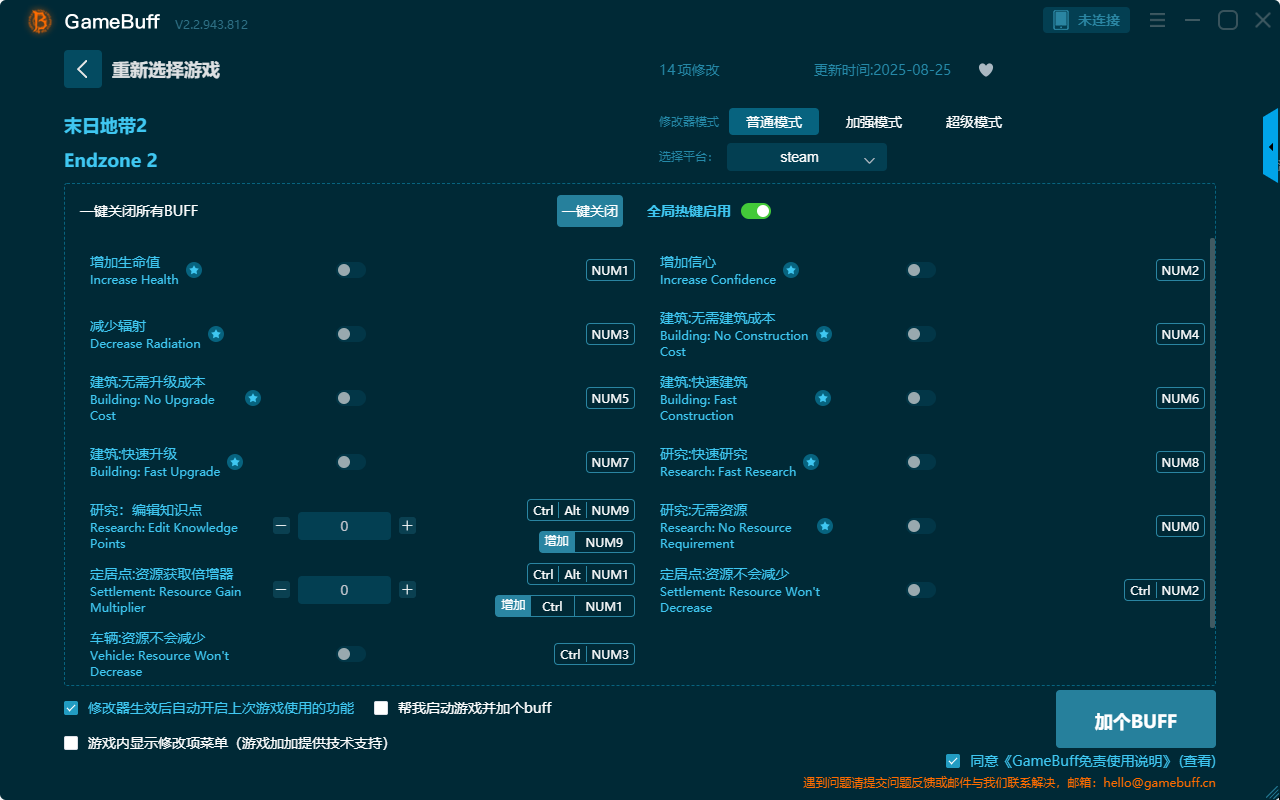The image size is (1280, 800).
Task: Decrease Resource Gain Multiplier with minus
Action: [x=281, y=590]
